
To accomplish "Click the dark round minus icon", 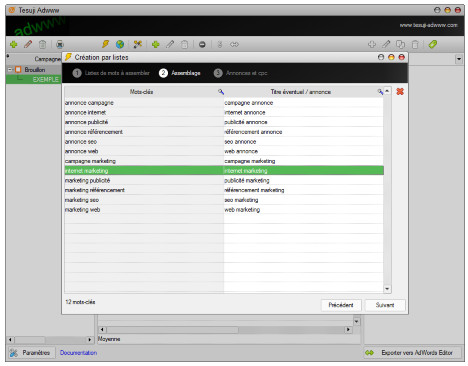I will (x=202, y=44).
